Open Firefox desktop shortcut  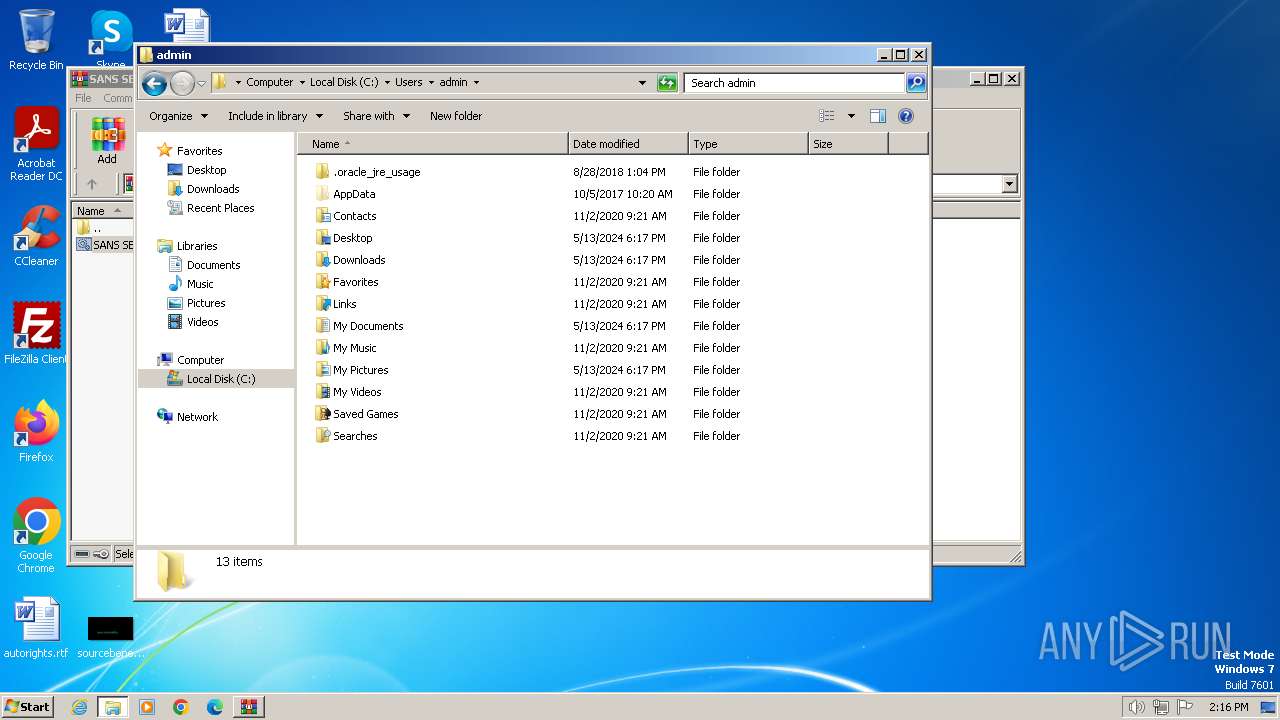coord(36,432)
